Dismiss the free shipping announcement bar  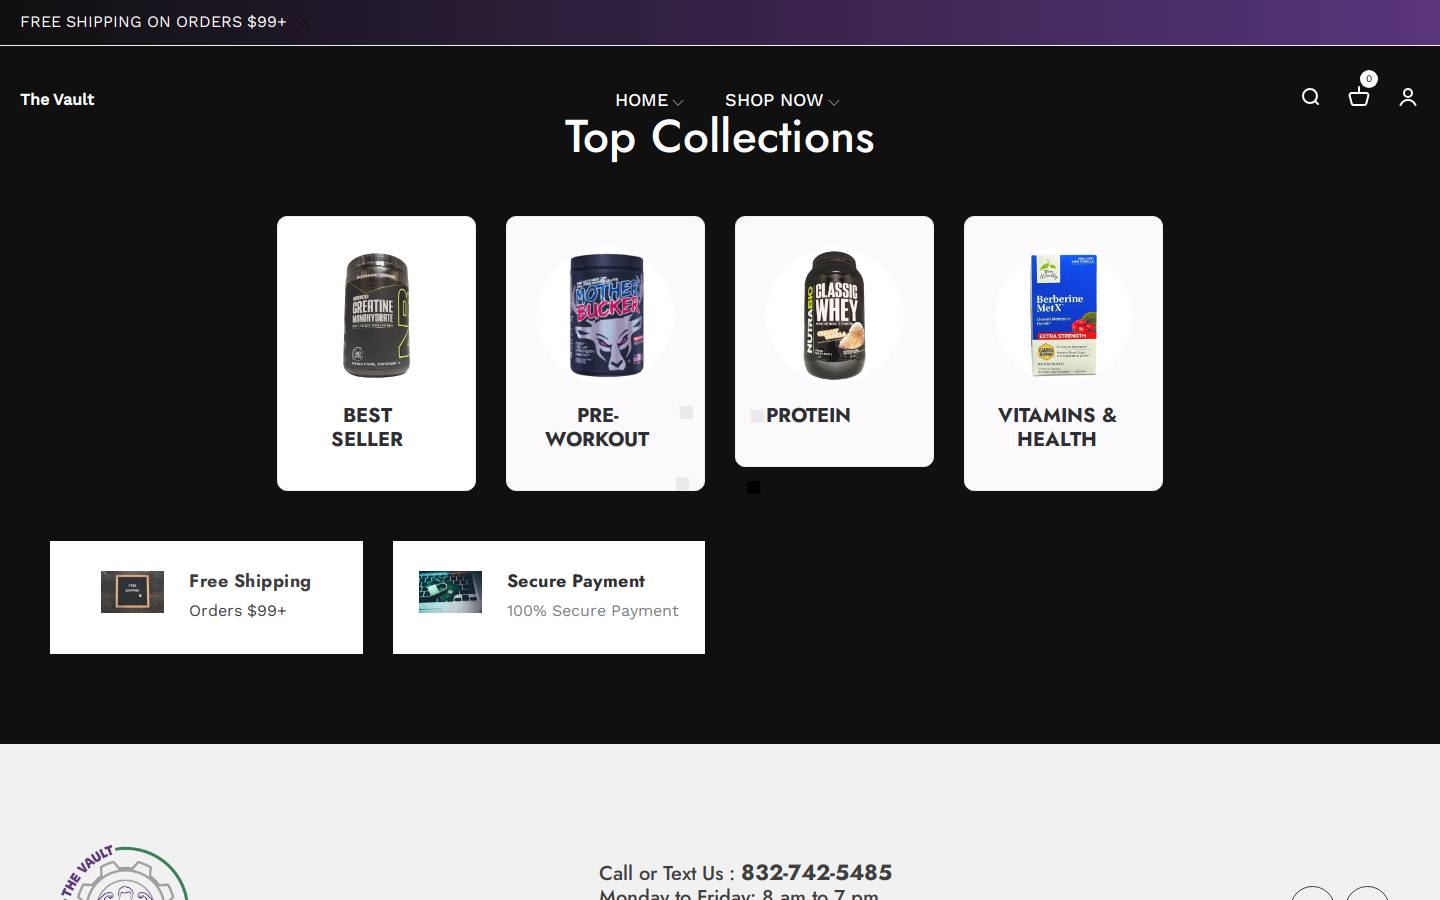[x=305, y=22]
